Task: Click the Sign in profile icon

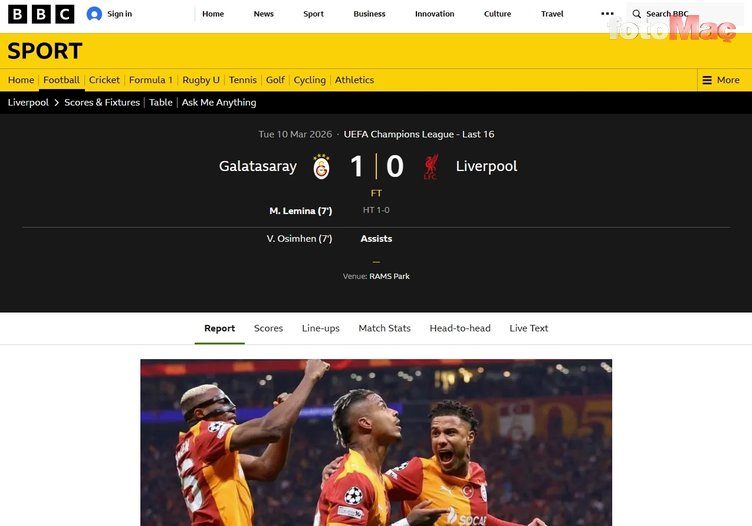Action: pyautogui.click(x=94, y=14)
